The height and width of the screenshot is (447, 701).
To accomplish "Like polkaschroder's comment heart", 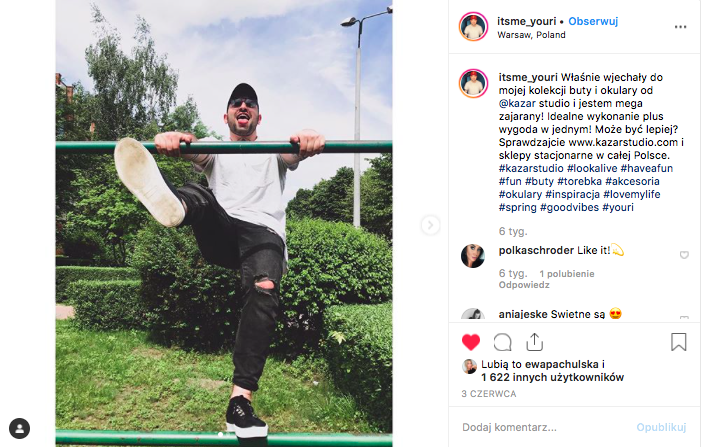I will (684, 255).
